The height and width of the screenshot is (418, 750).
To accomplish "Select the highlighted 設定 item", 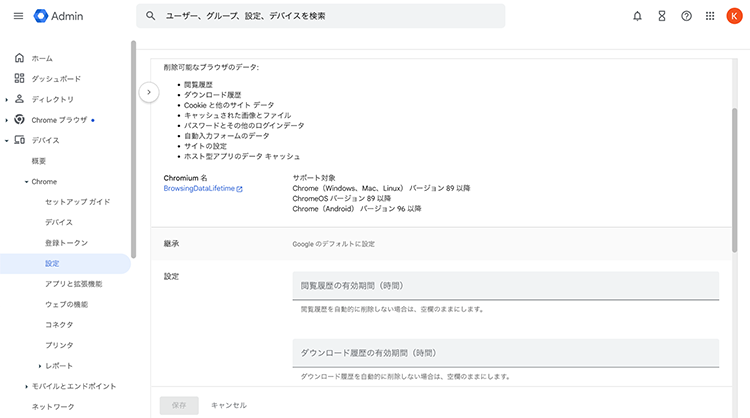I will click(65, 264).
